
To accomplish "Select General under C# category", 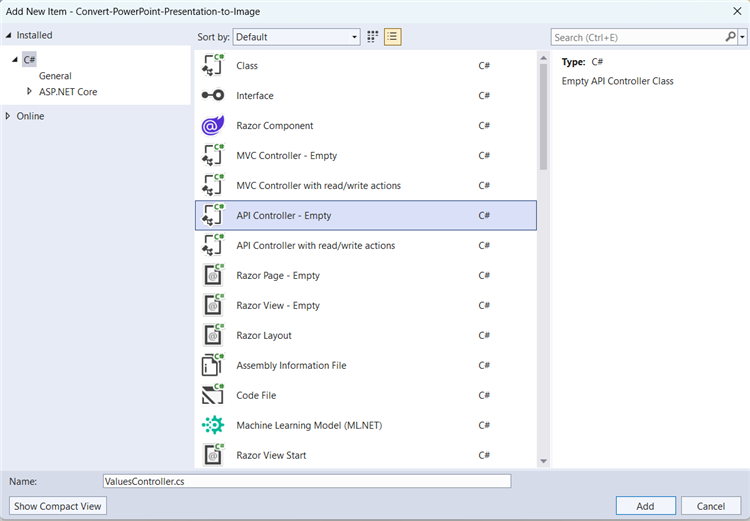I will pos(55,76).
